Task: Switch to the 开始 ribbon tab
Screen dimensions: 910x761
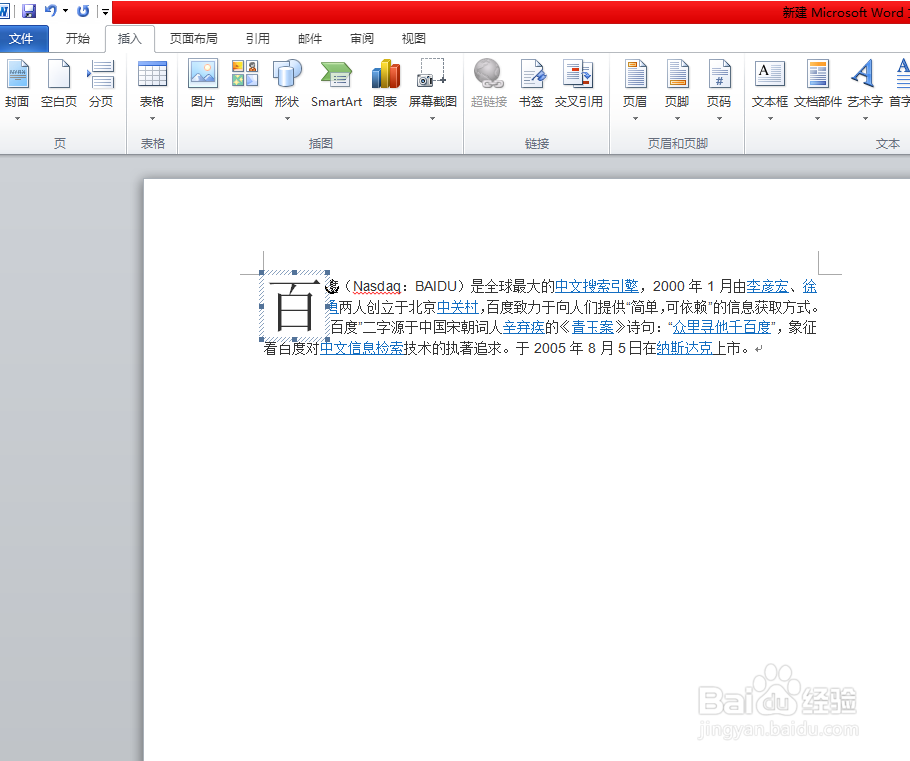Action: (77, 39)
